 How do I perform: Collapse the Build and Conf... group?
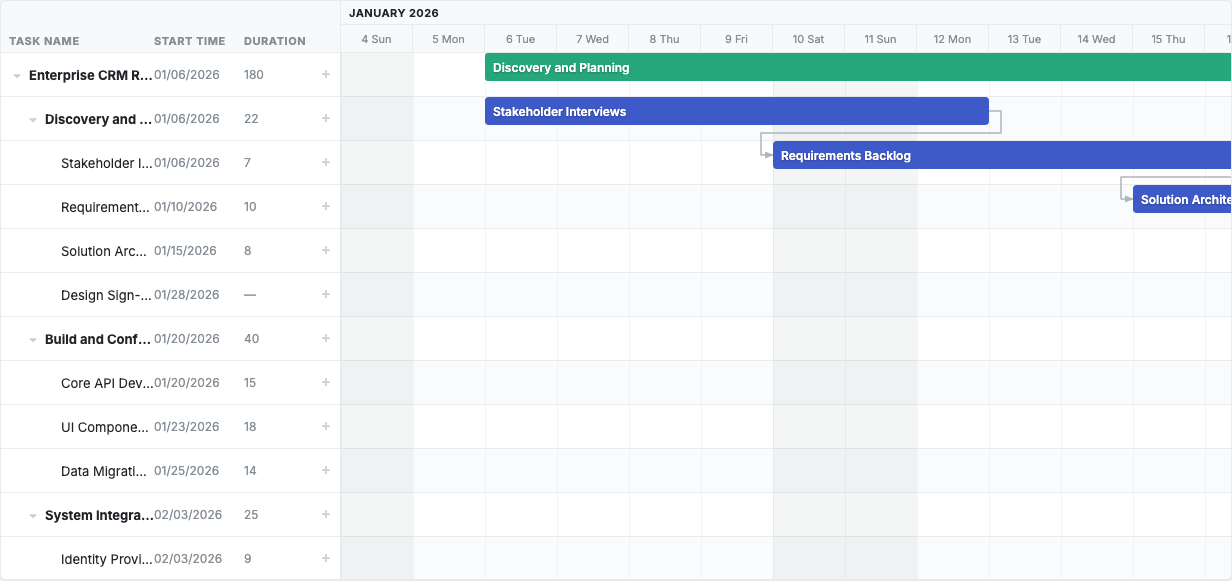[33, 340]
